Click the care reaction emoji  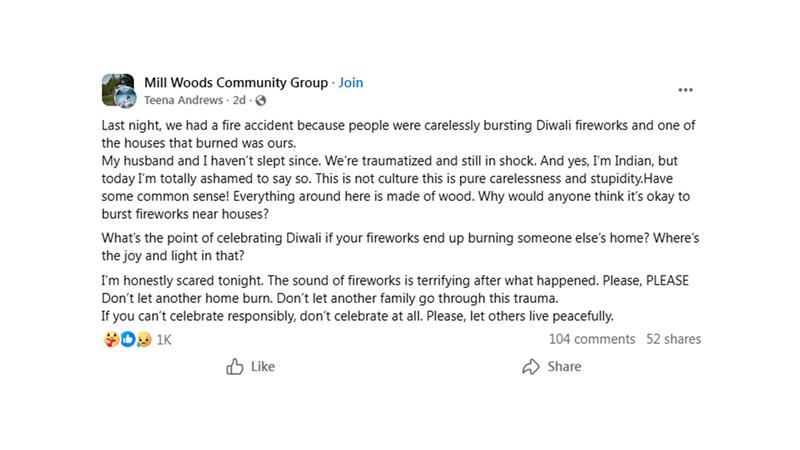(x=110, y=340)
